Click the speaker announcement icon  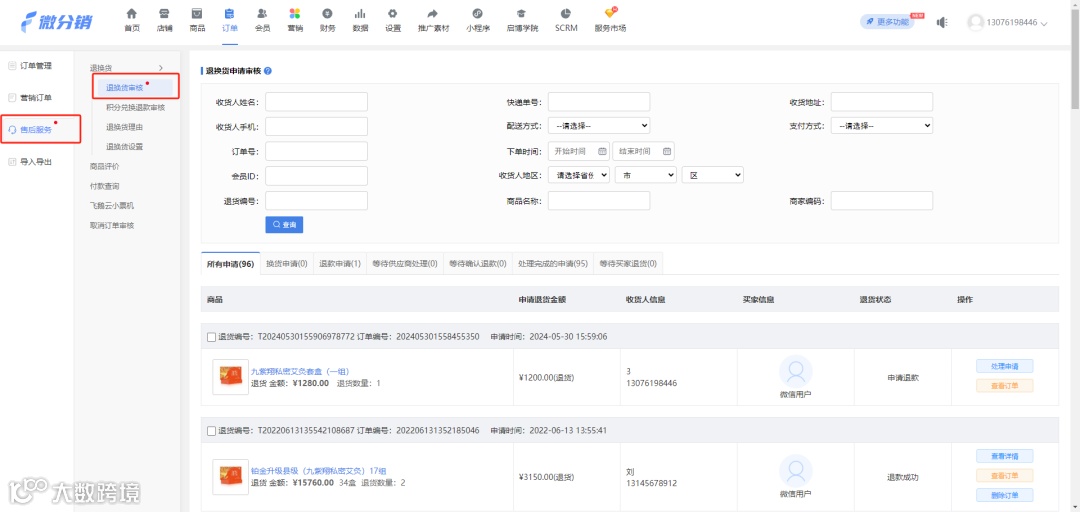pos(942,23)
